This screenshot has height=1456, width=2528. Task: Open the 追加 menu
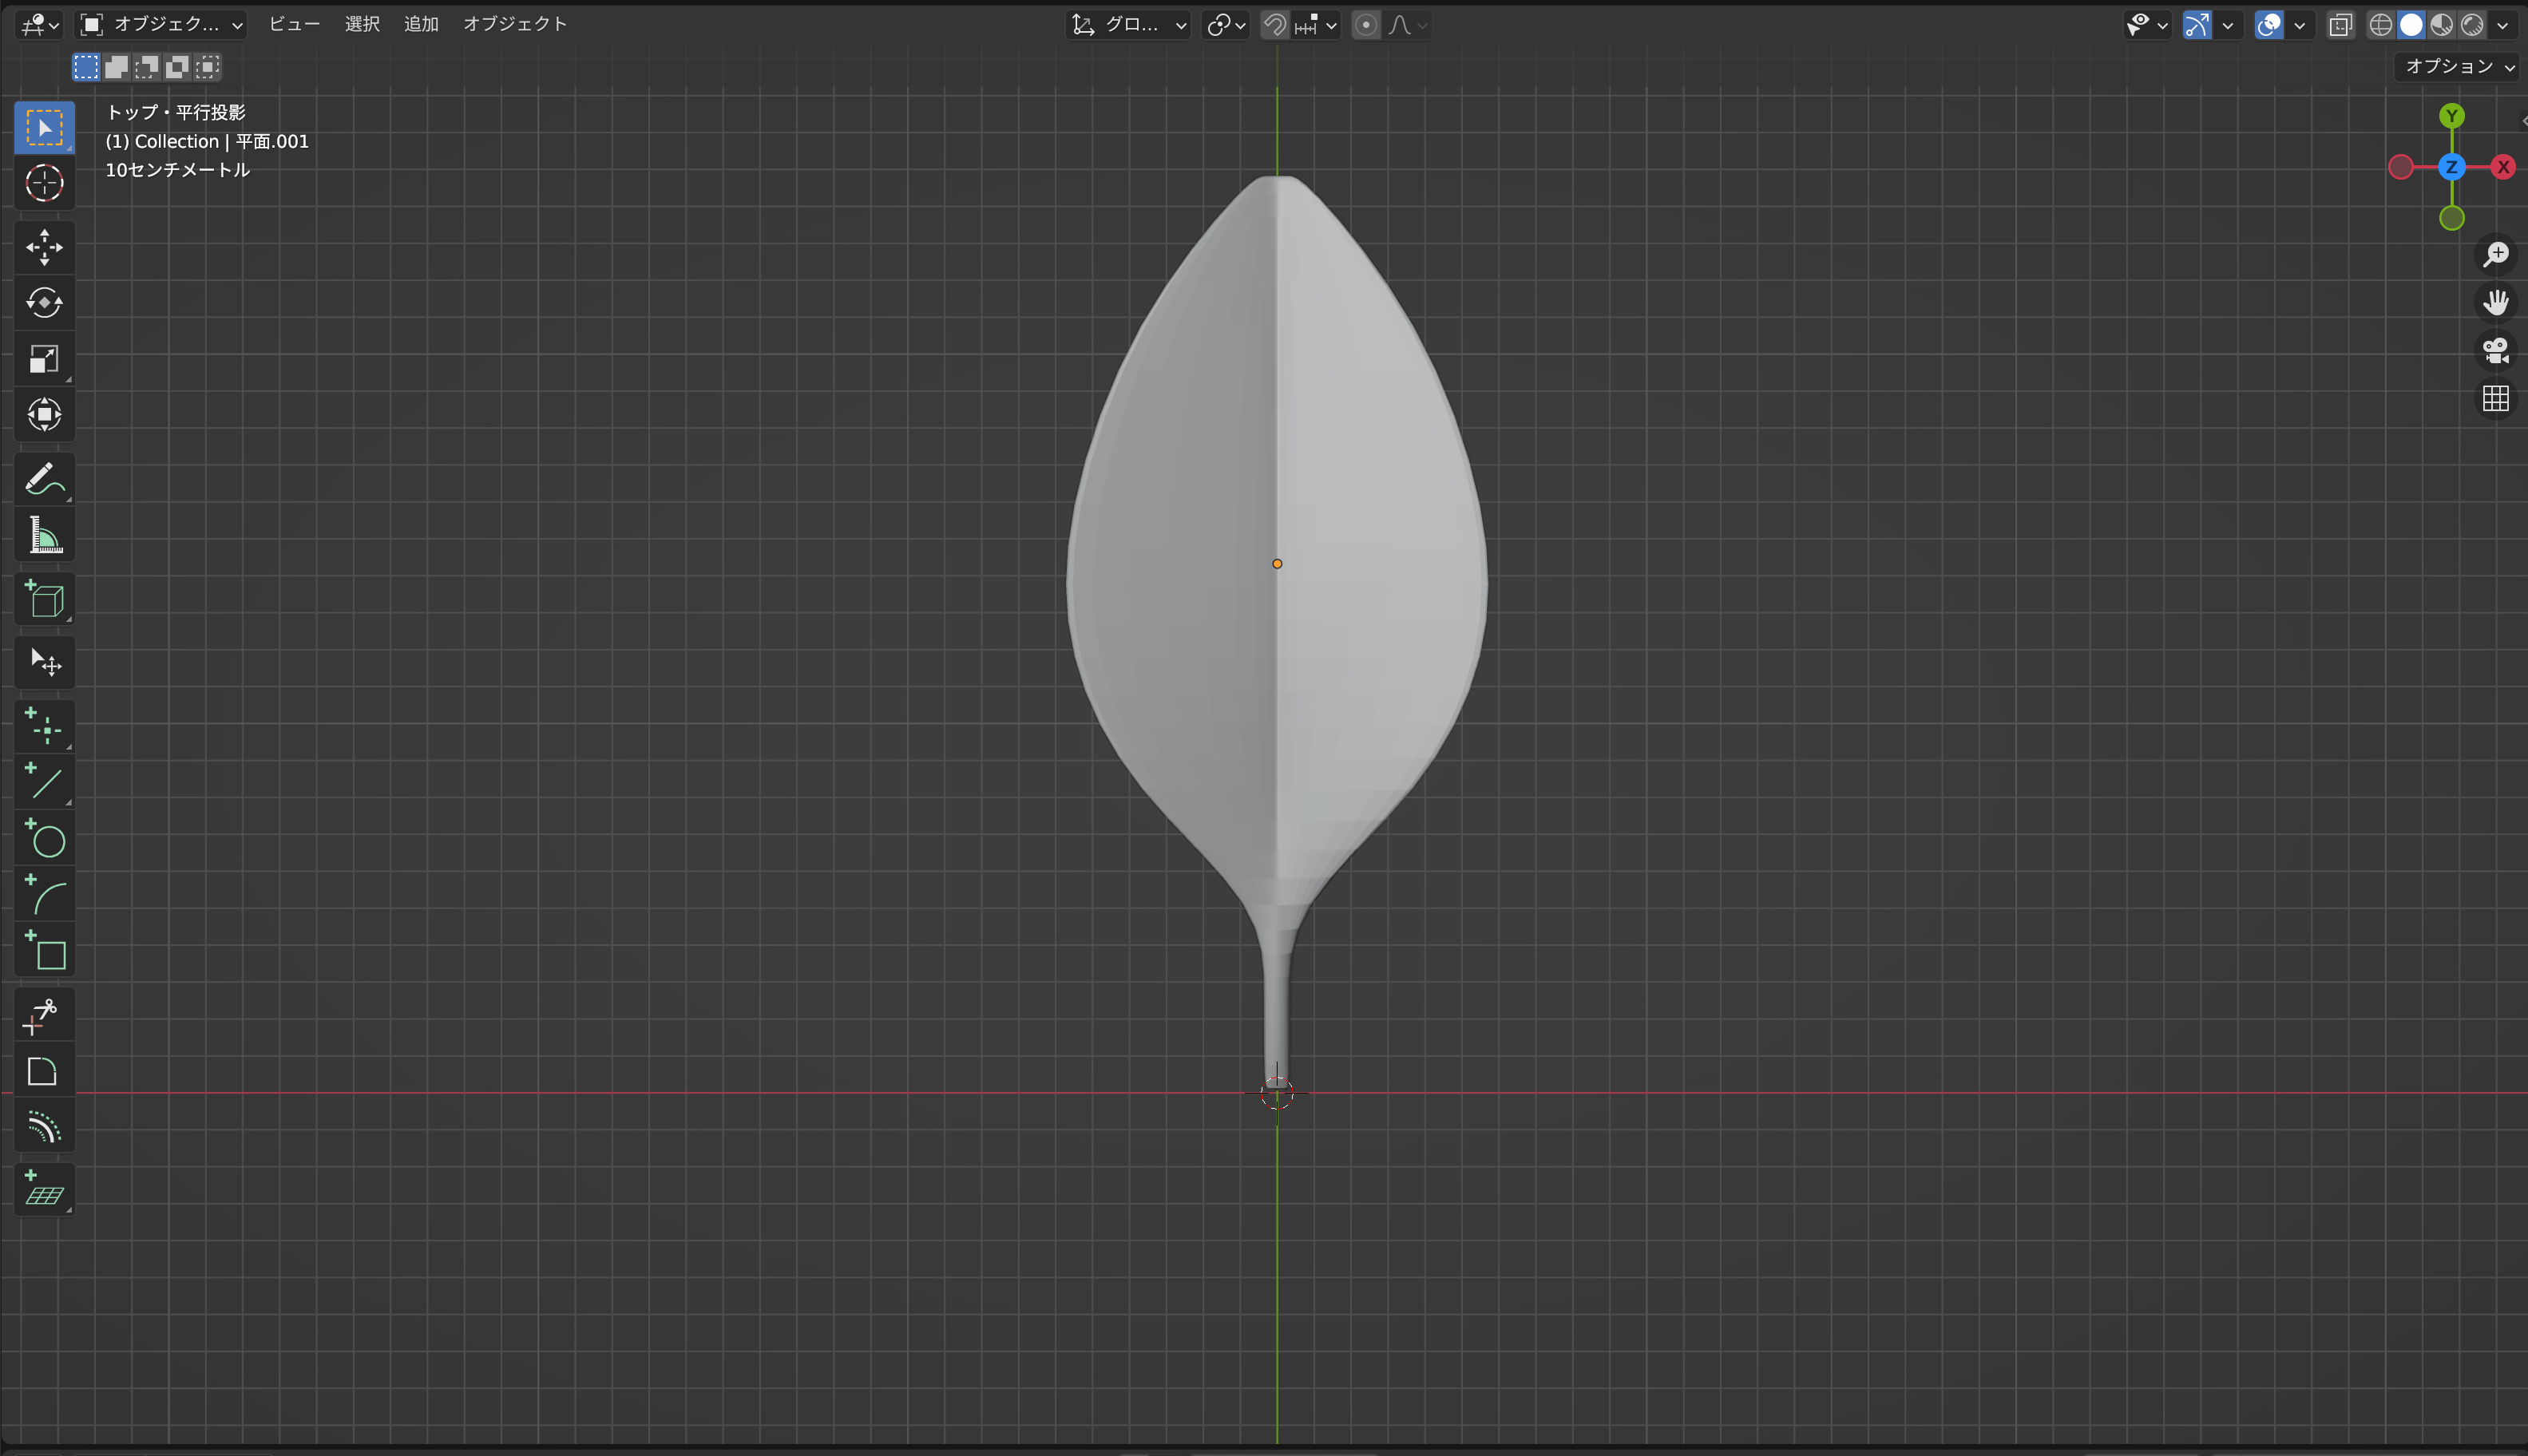tap(421, 24)
